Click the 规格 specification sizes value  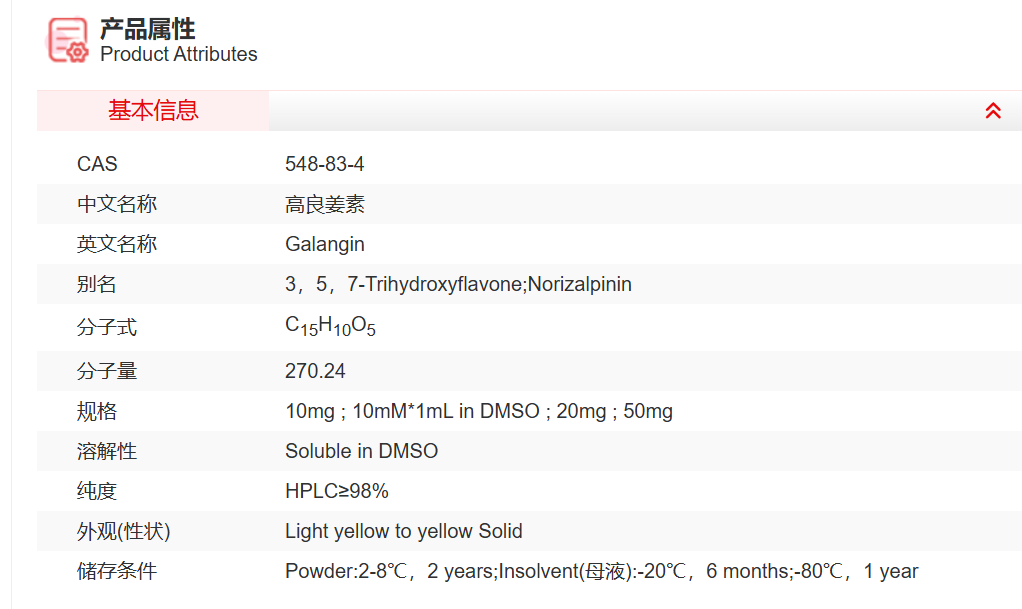478,411
